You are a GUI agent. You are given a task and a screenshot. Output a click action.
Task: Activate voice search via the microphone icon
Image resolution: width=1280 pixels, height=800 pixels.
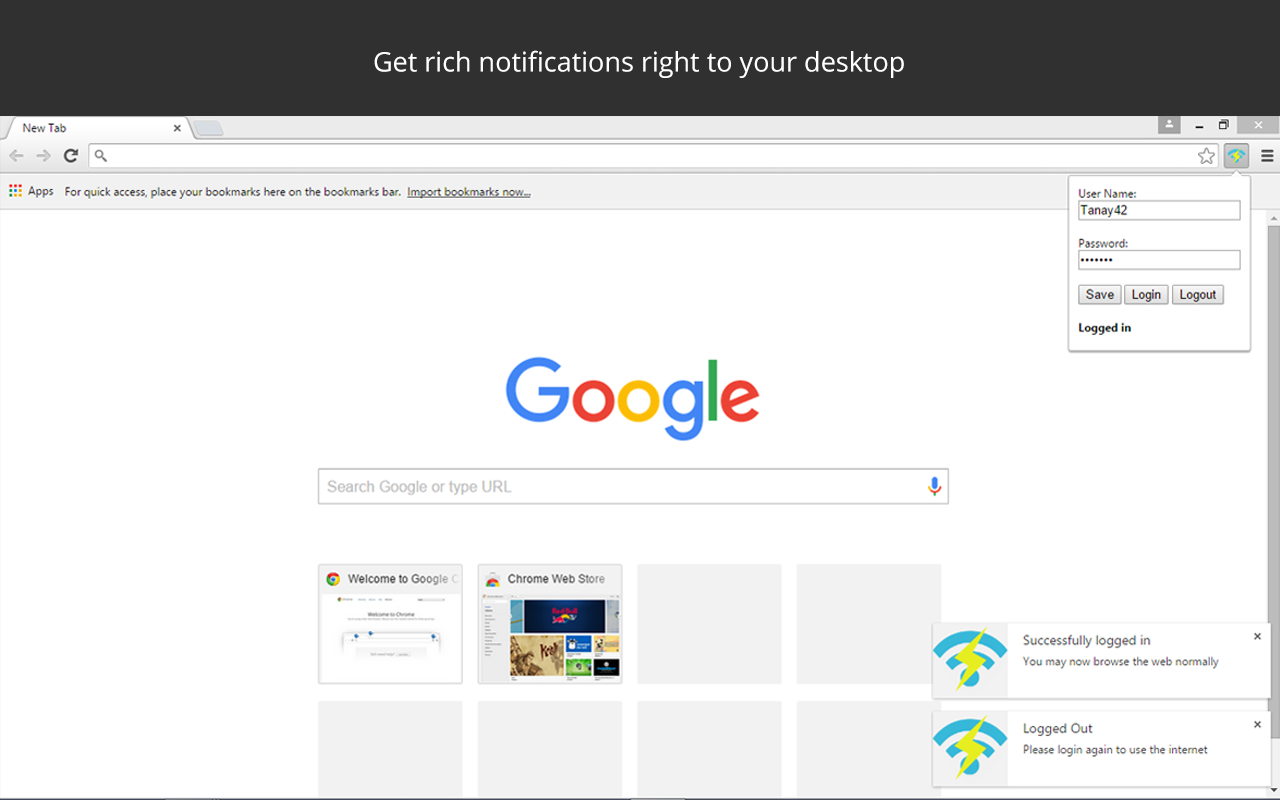click(934, 486)
